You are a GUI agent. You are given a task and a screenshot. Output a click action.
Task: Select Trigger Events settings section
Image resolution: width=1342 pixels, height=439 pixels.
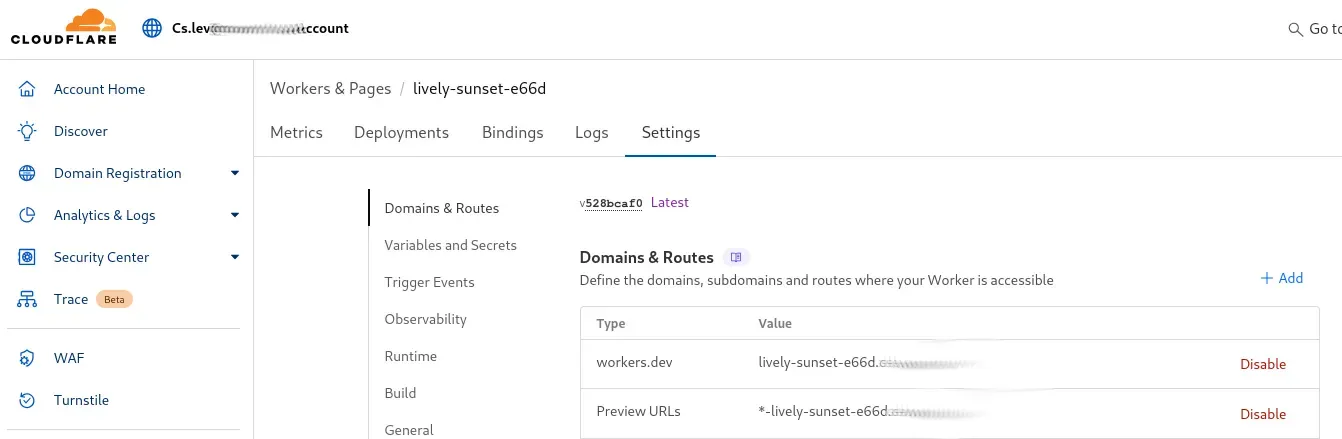pos(429,282)
